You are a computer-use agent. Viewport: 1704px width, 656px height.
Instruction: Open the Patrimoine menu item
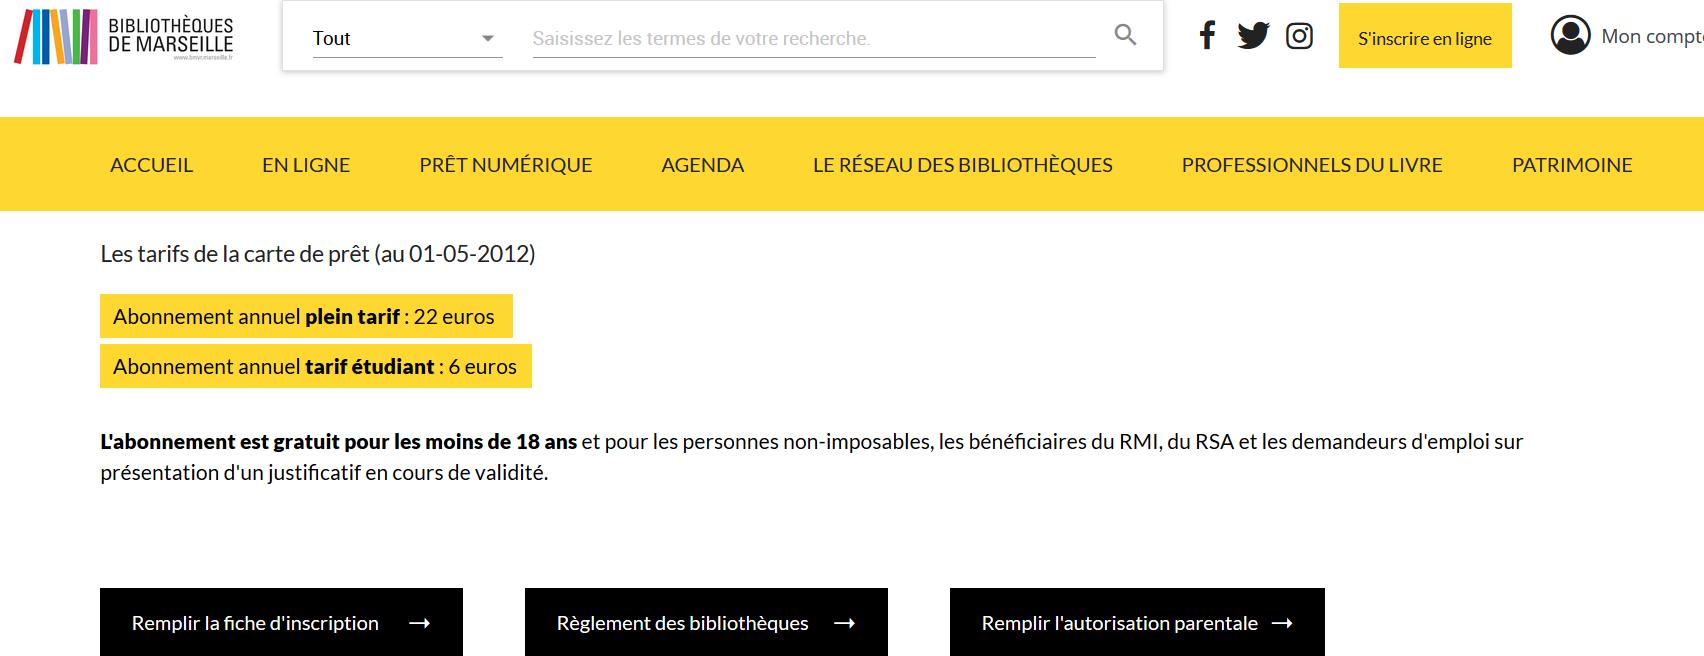point(1571,165)
